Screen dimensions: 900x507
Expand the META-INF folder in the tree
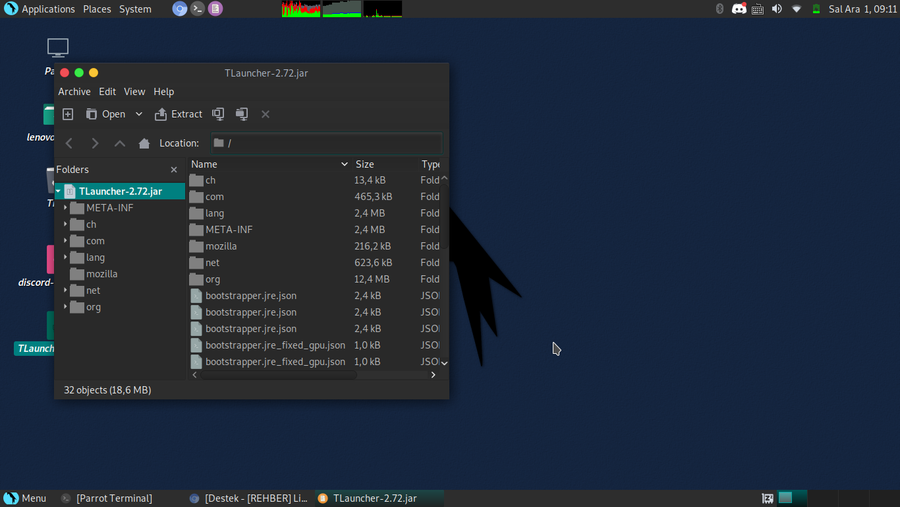click(65, 208)
